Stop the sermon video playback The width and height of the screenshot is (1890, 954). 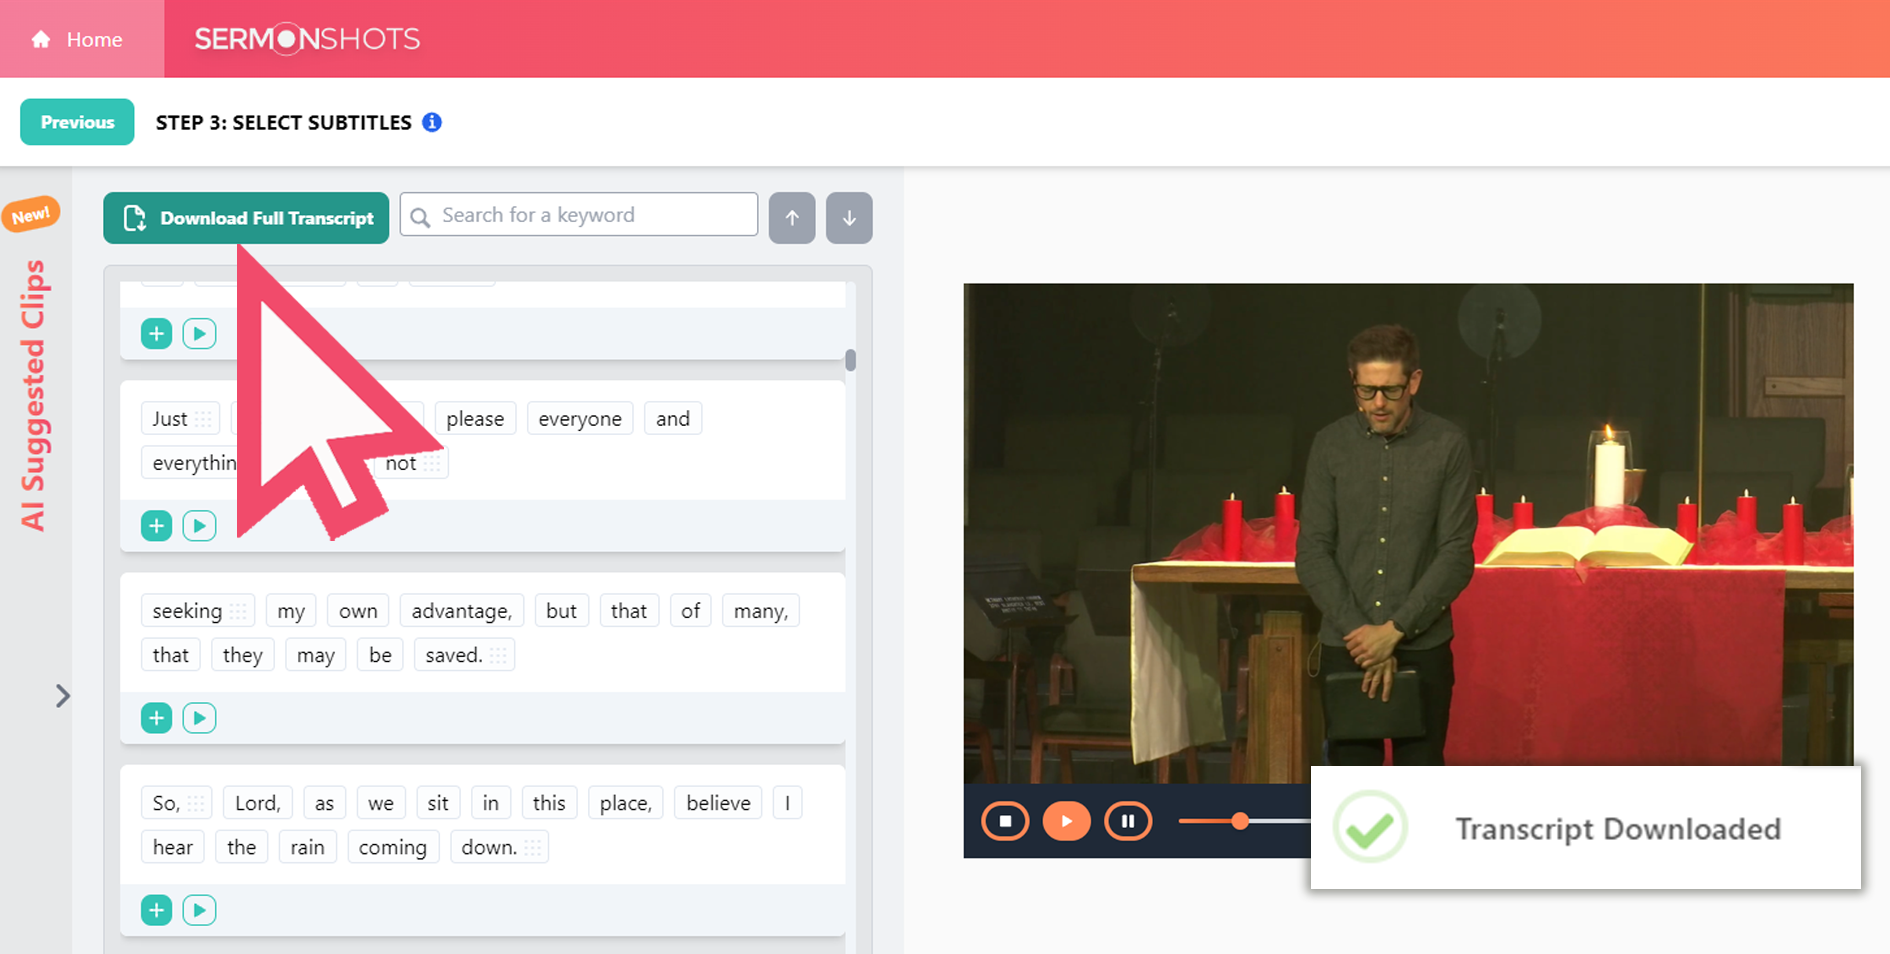coord(1006,820)
